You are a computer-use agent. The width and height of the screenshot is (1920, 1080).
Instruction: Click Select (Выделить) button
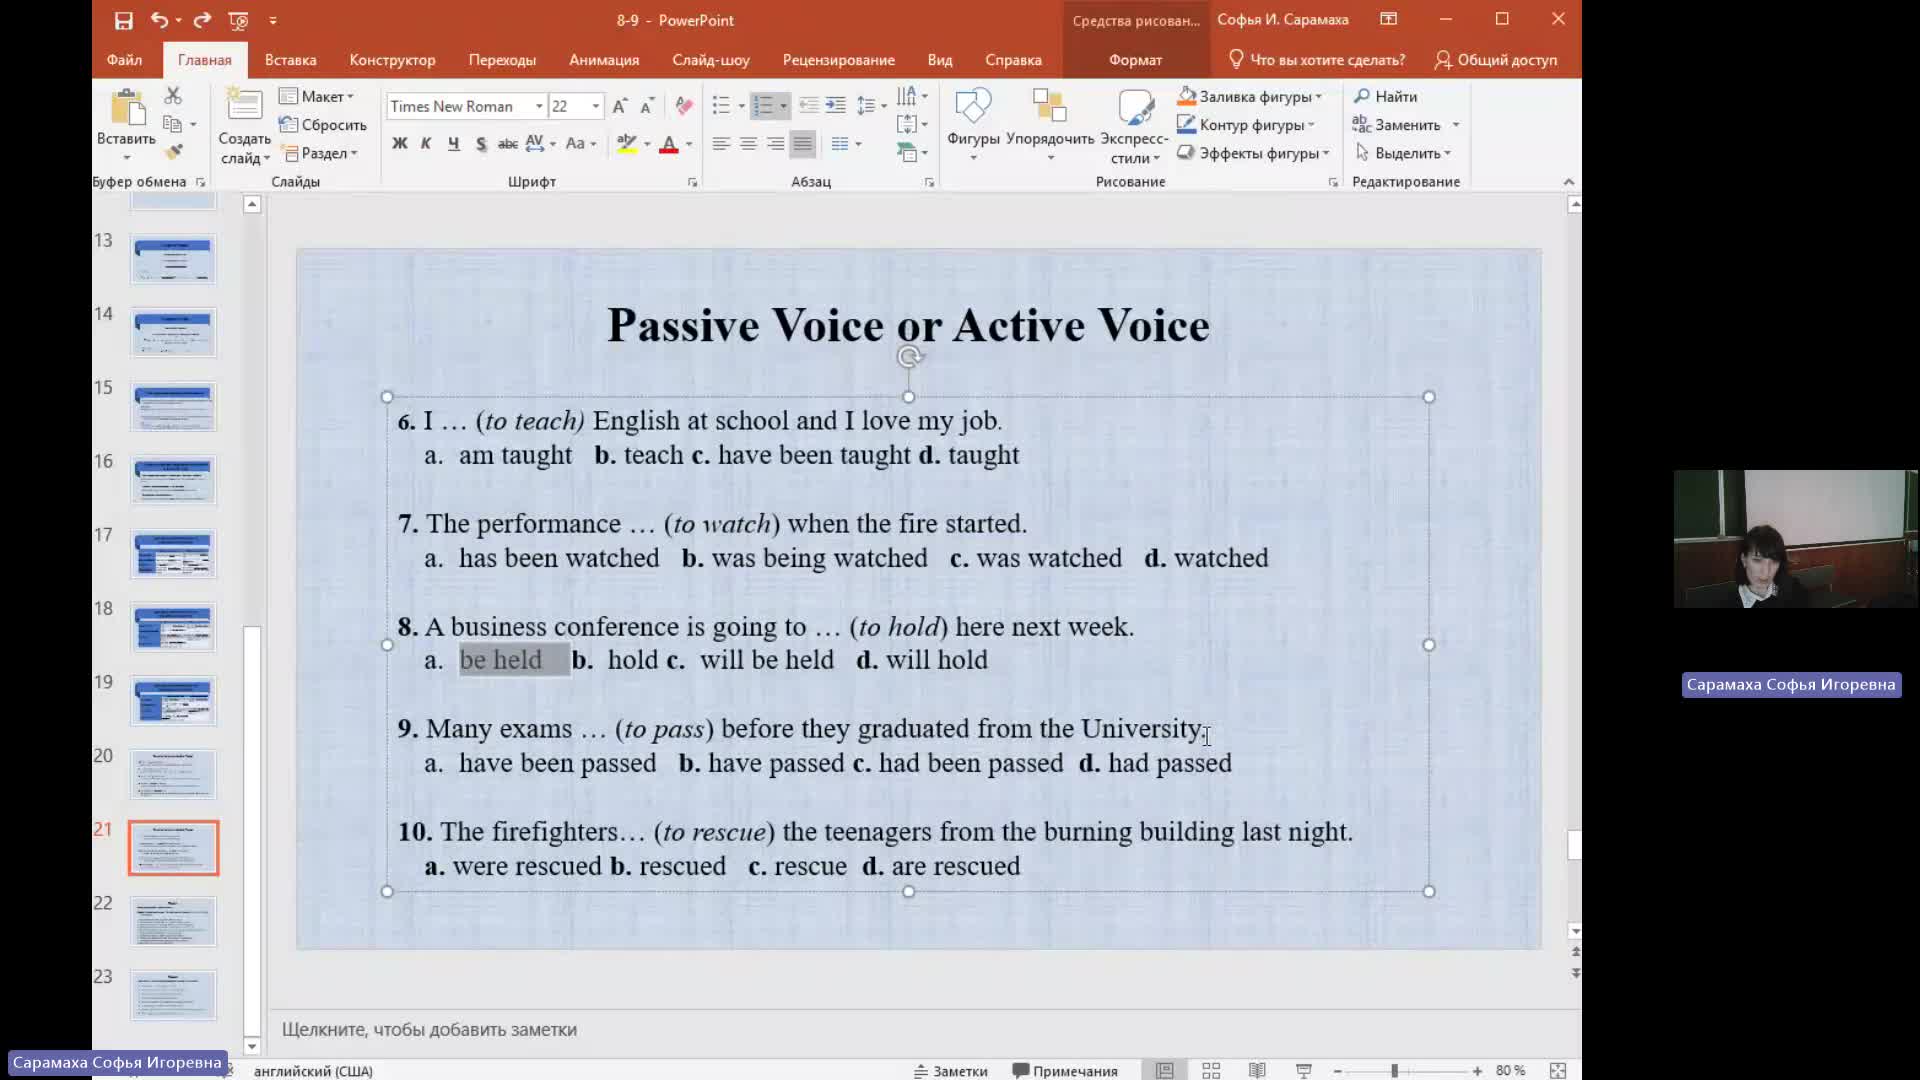pos(1401,153)
